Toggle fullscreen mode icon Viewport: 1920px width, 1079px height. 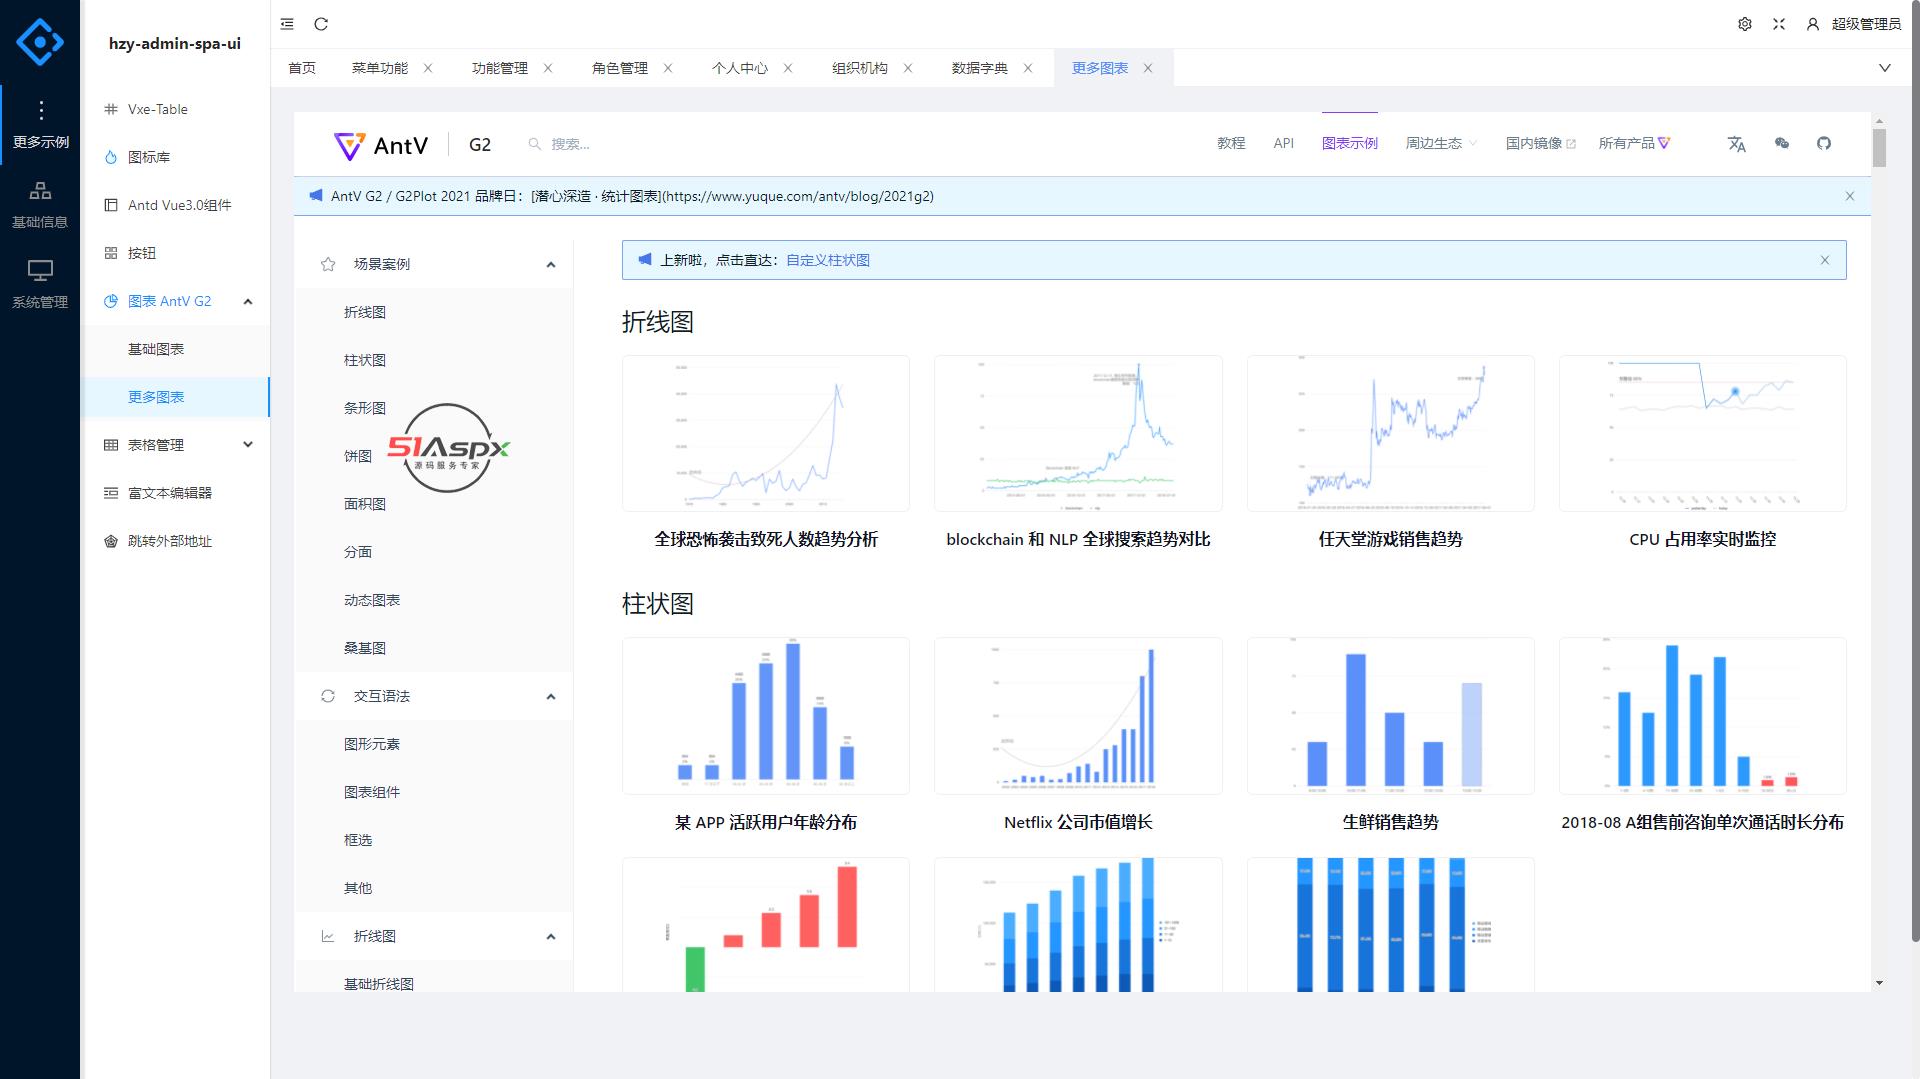(1779, 24)
